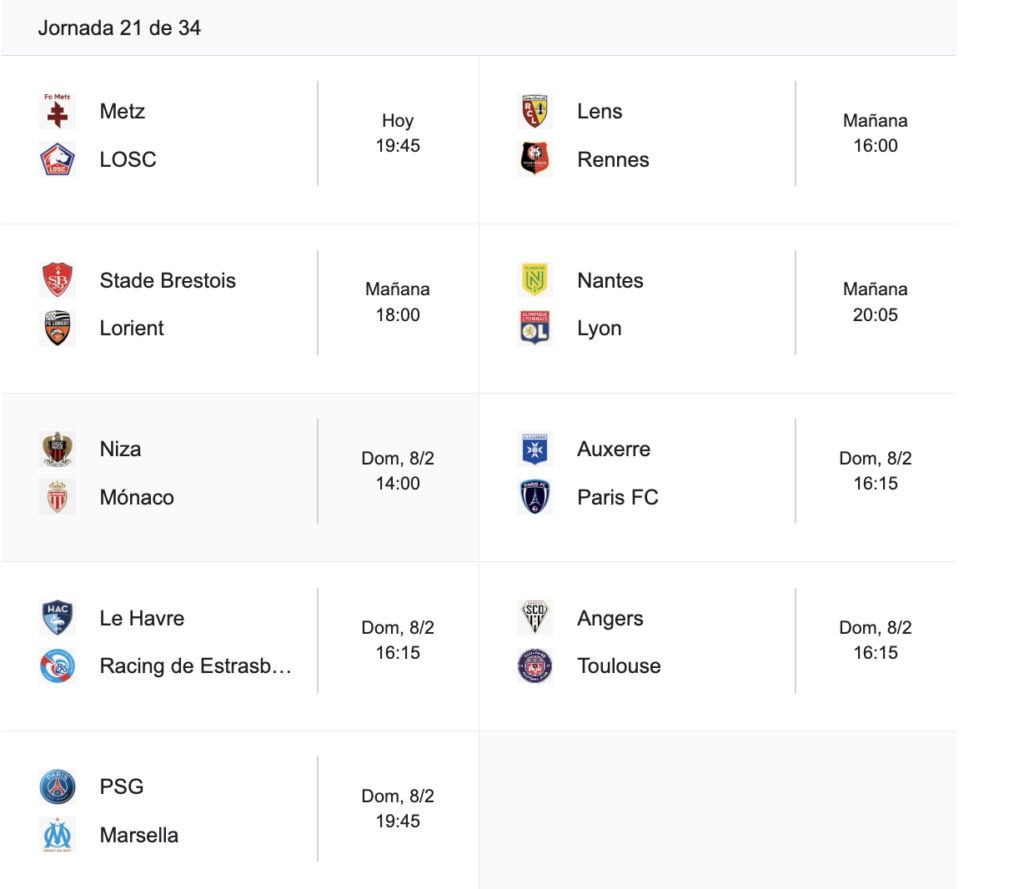Screen dimensions: 1024x889
Task: Click the PSG club logo
Action: pyautogui.click(x=57, y=787)
